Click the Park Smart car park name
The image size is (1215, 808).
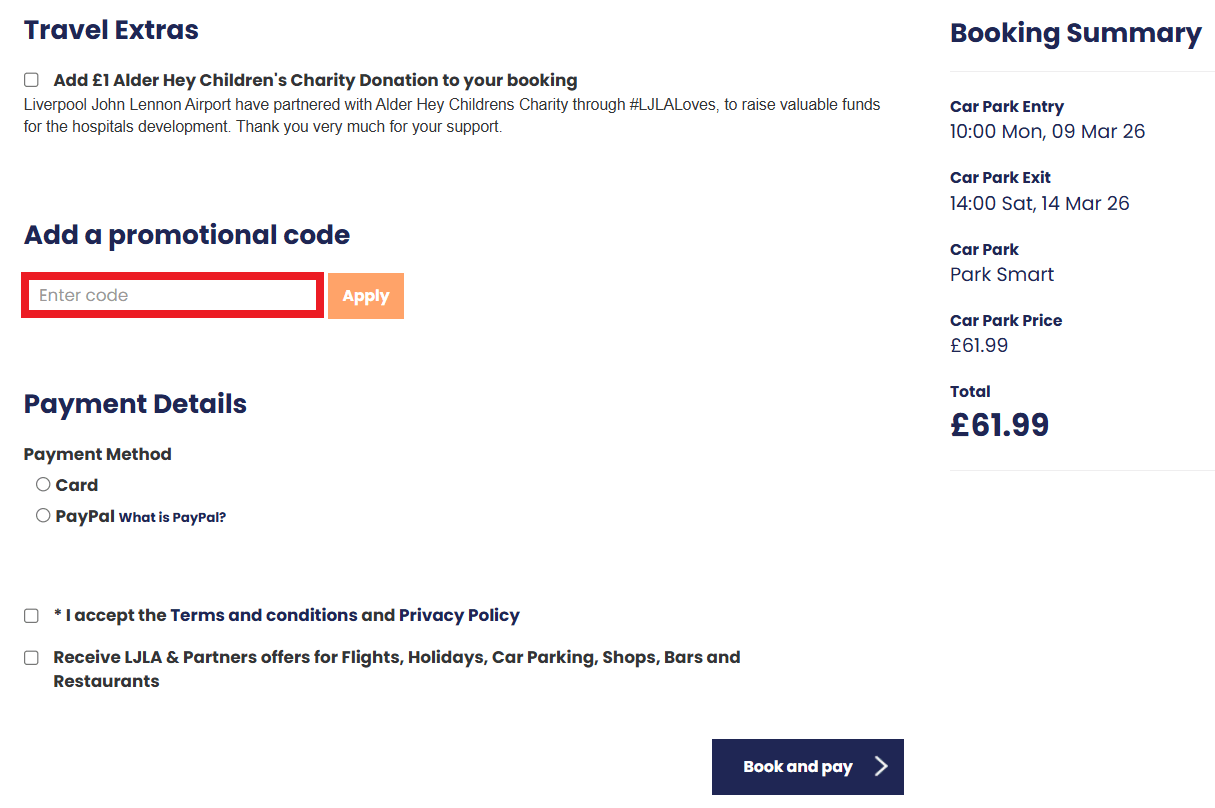click(1002, 274)
